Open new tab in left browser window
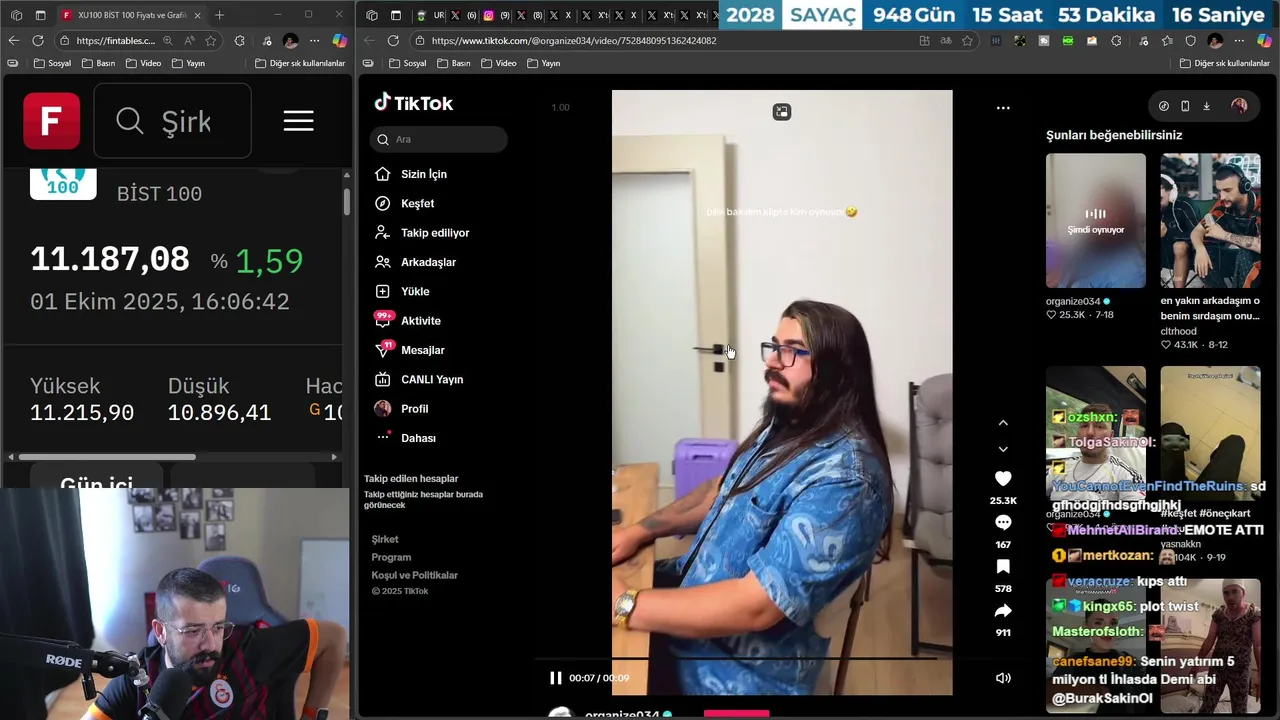The width and height of the screenshot is (1280, 720). [220, 15]
